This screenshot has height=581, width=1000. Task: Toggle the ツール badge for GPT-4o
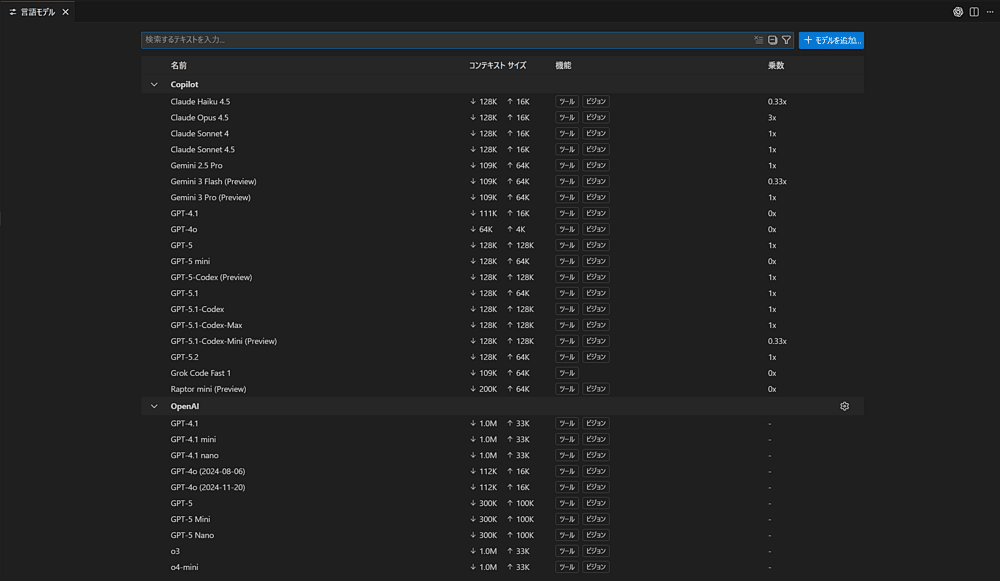(567, 229)
